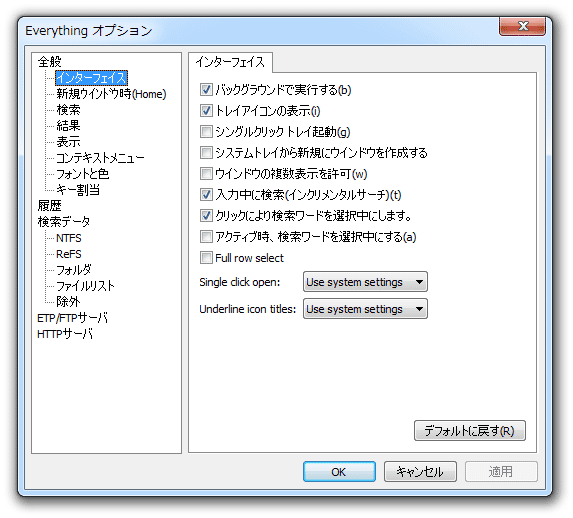Select the インターフェイス tab header
Screen dimensions: 573x518
230,62
